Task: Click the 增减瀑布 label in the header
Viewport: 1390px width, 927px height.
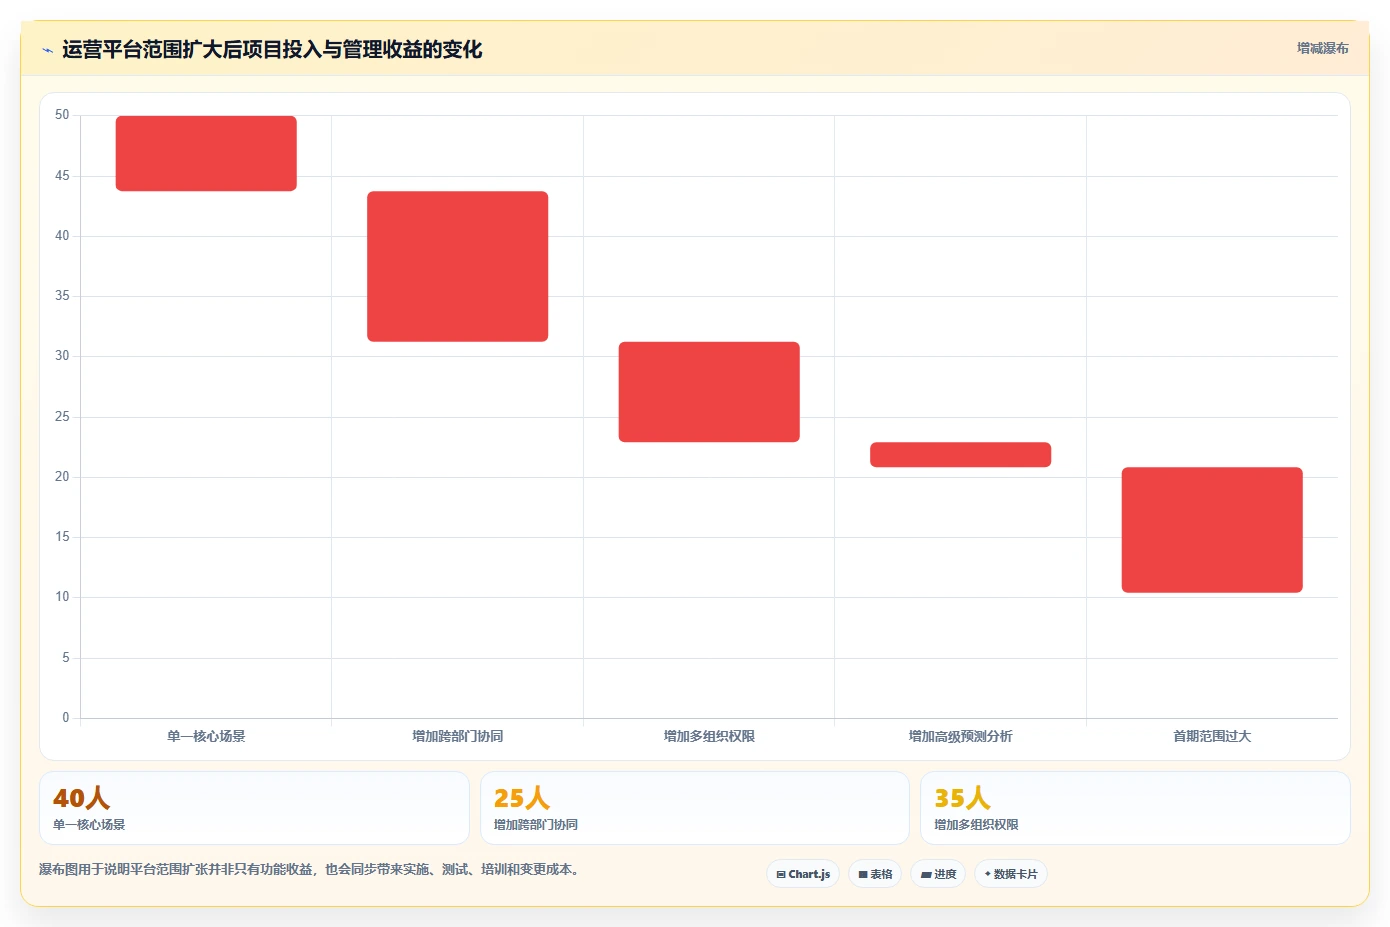Action: point(1322,48)
